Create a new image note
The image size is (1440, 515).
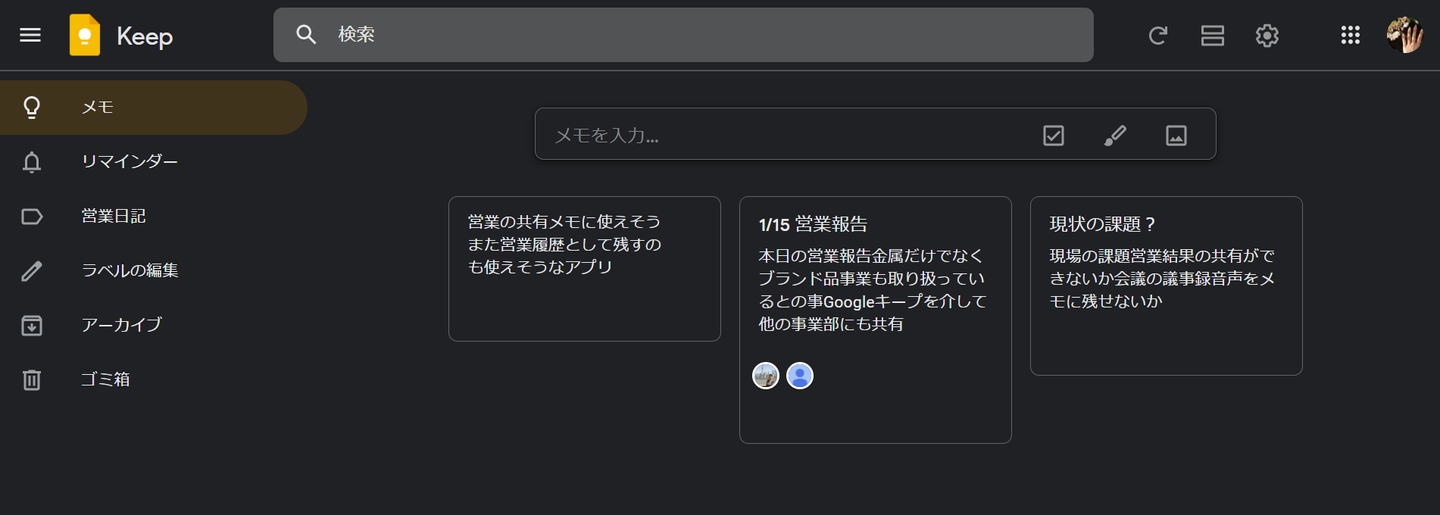[x=1176, y=135]
